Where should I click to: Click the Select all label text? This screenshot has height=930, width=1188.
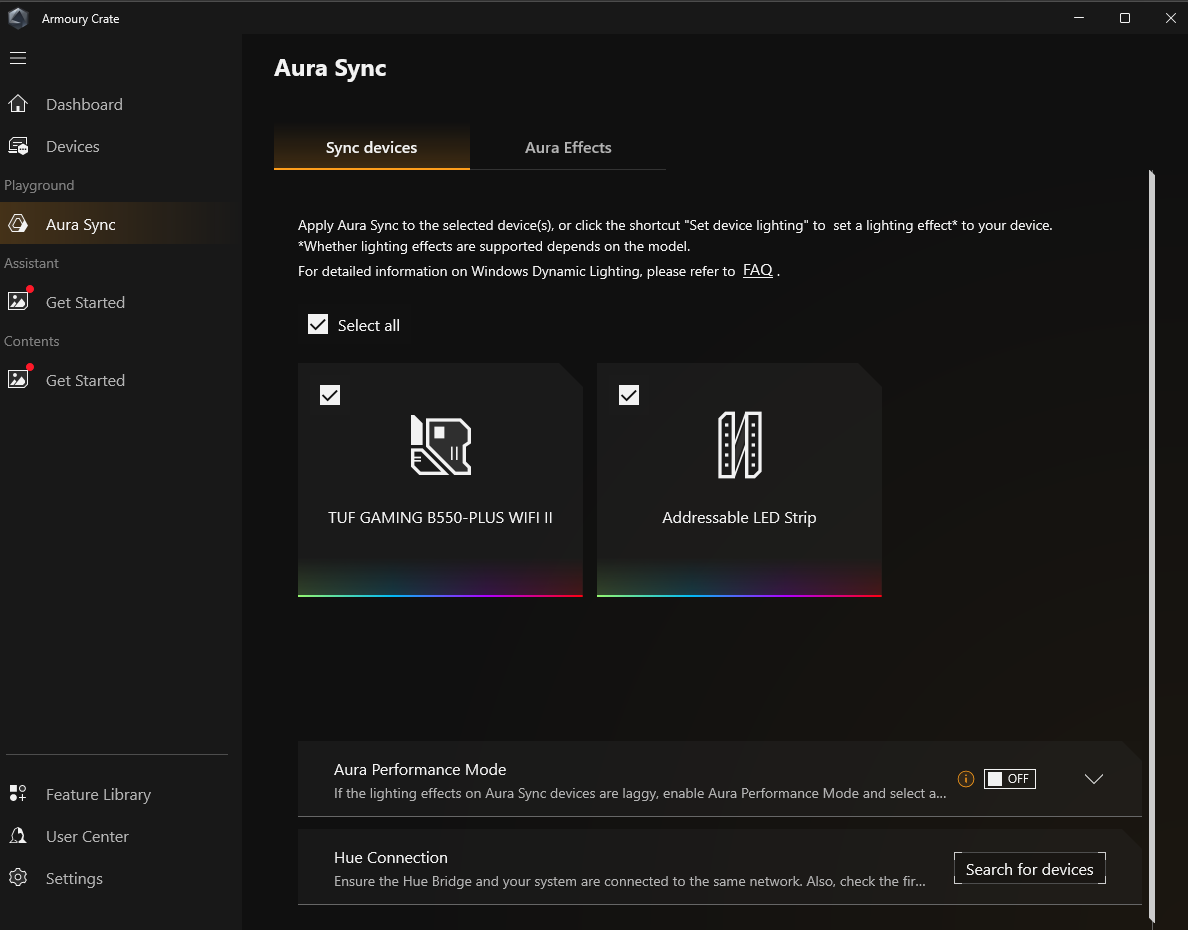[x=368, y=326]
